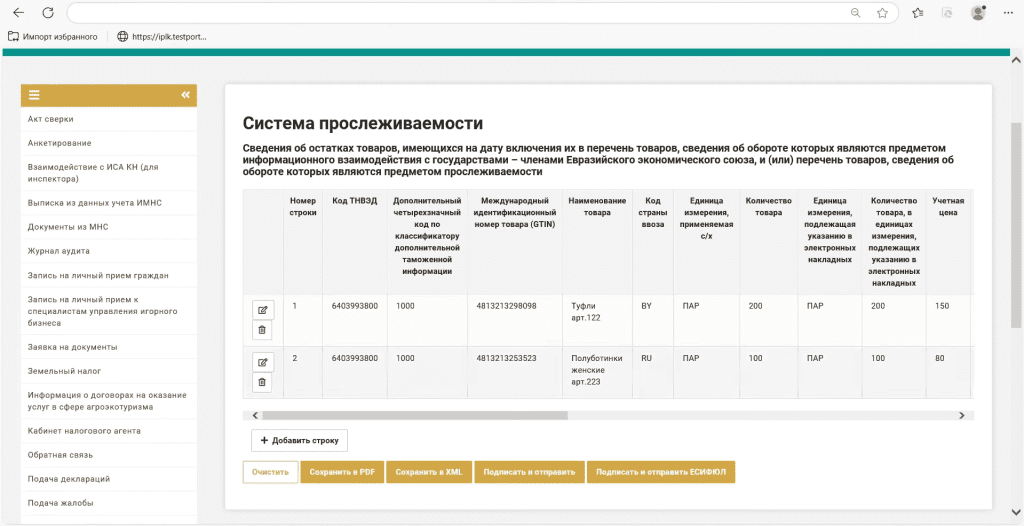Collapse sidebar with double chevron icon
The height and width of the screenshot is (526, 1024).
pyautogui.click(x=185, y=95)
